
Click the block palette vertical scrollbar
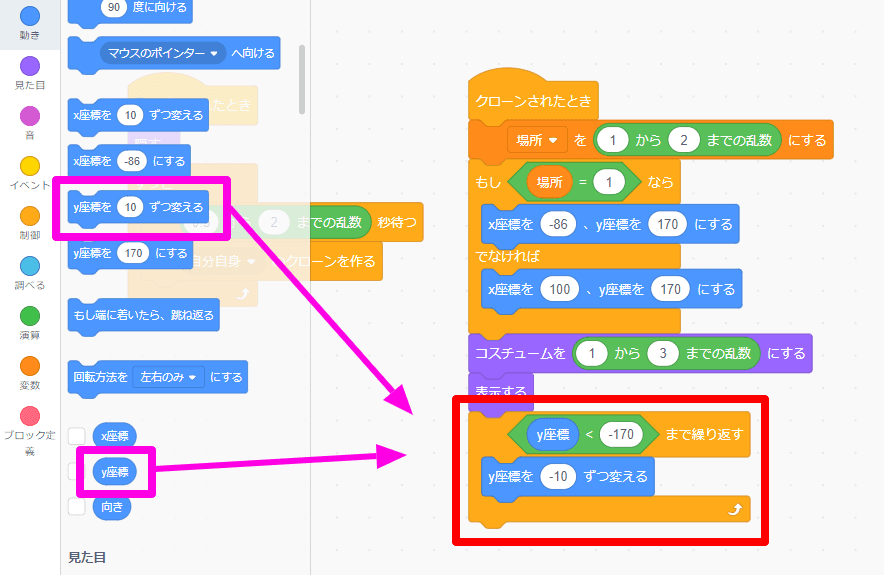[x=302, y=80]
